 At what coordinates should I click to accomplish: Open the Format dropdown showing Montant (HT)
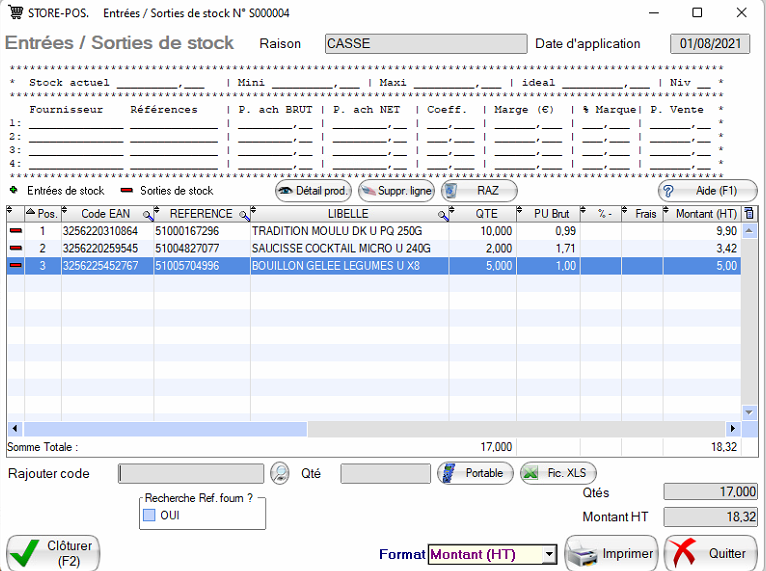[549, 554]
